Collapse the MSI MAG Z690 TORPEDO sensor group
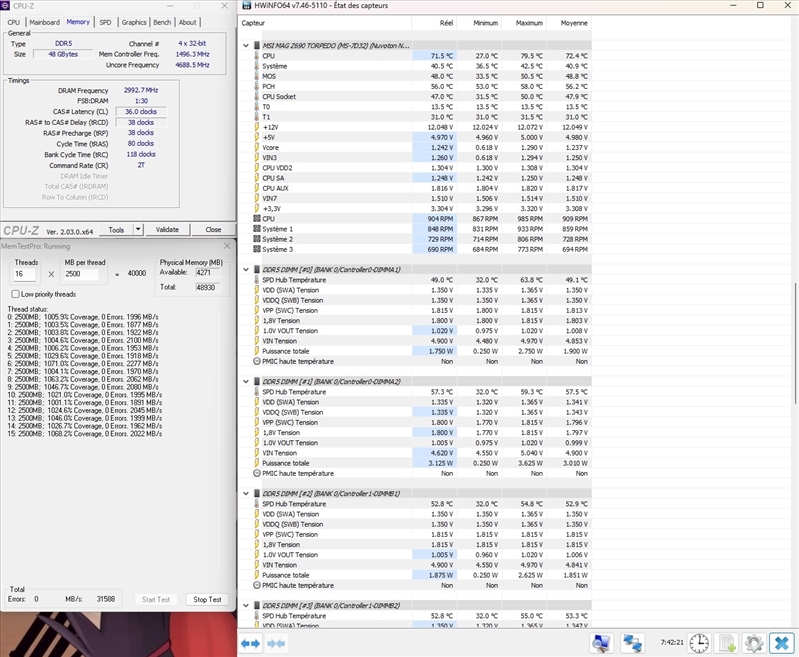The image size is (799, 657). (x=245, y=45)
